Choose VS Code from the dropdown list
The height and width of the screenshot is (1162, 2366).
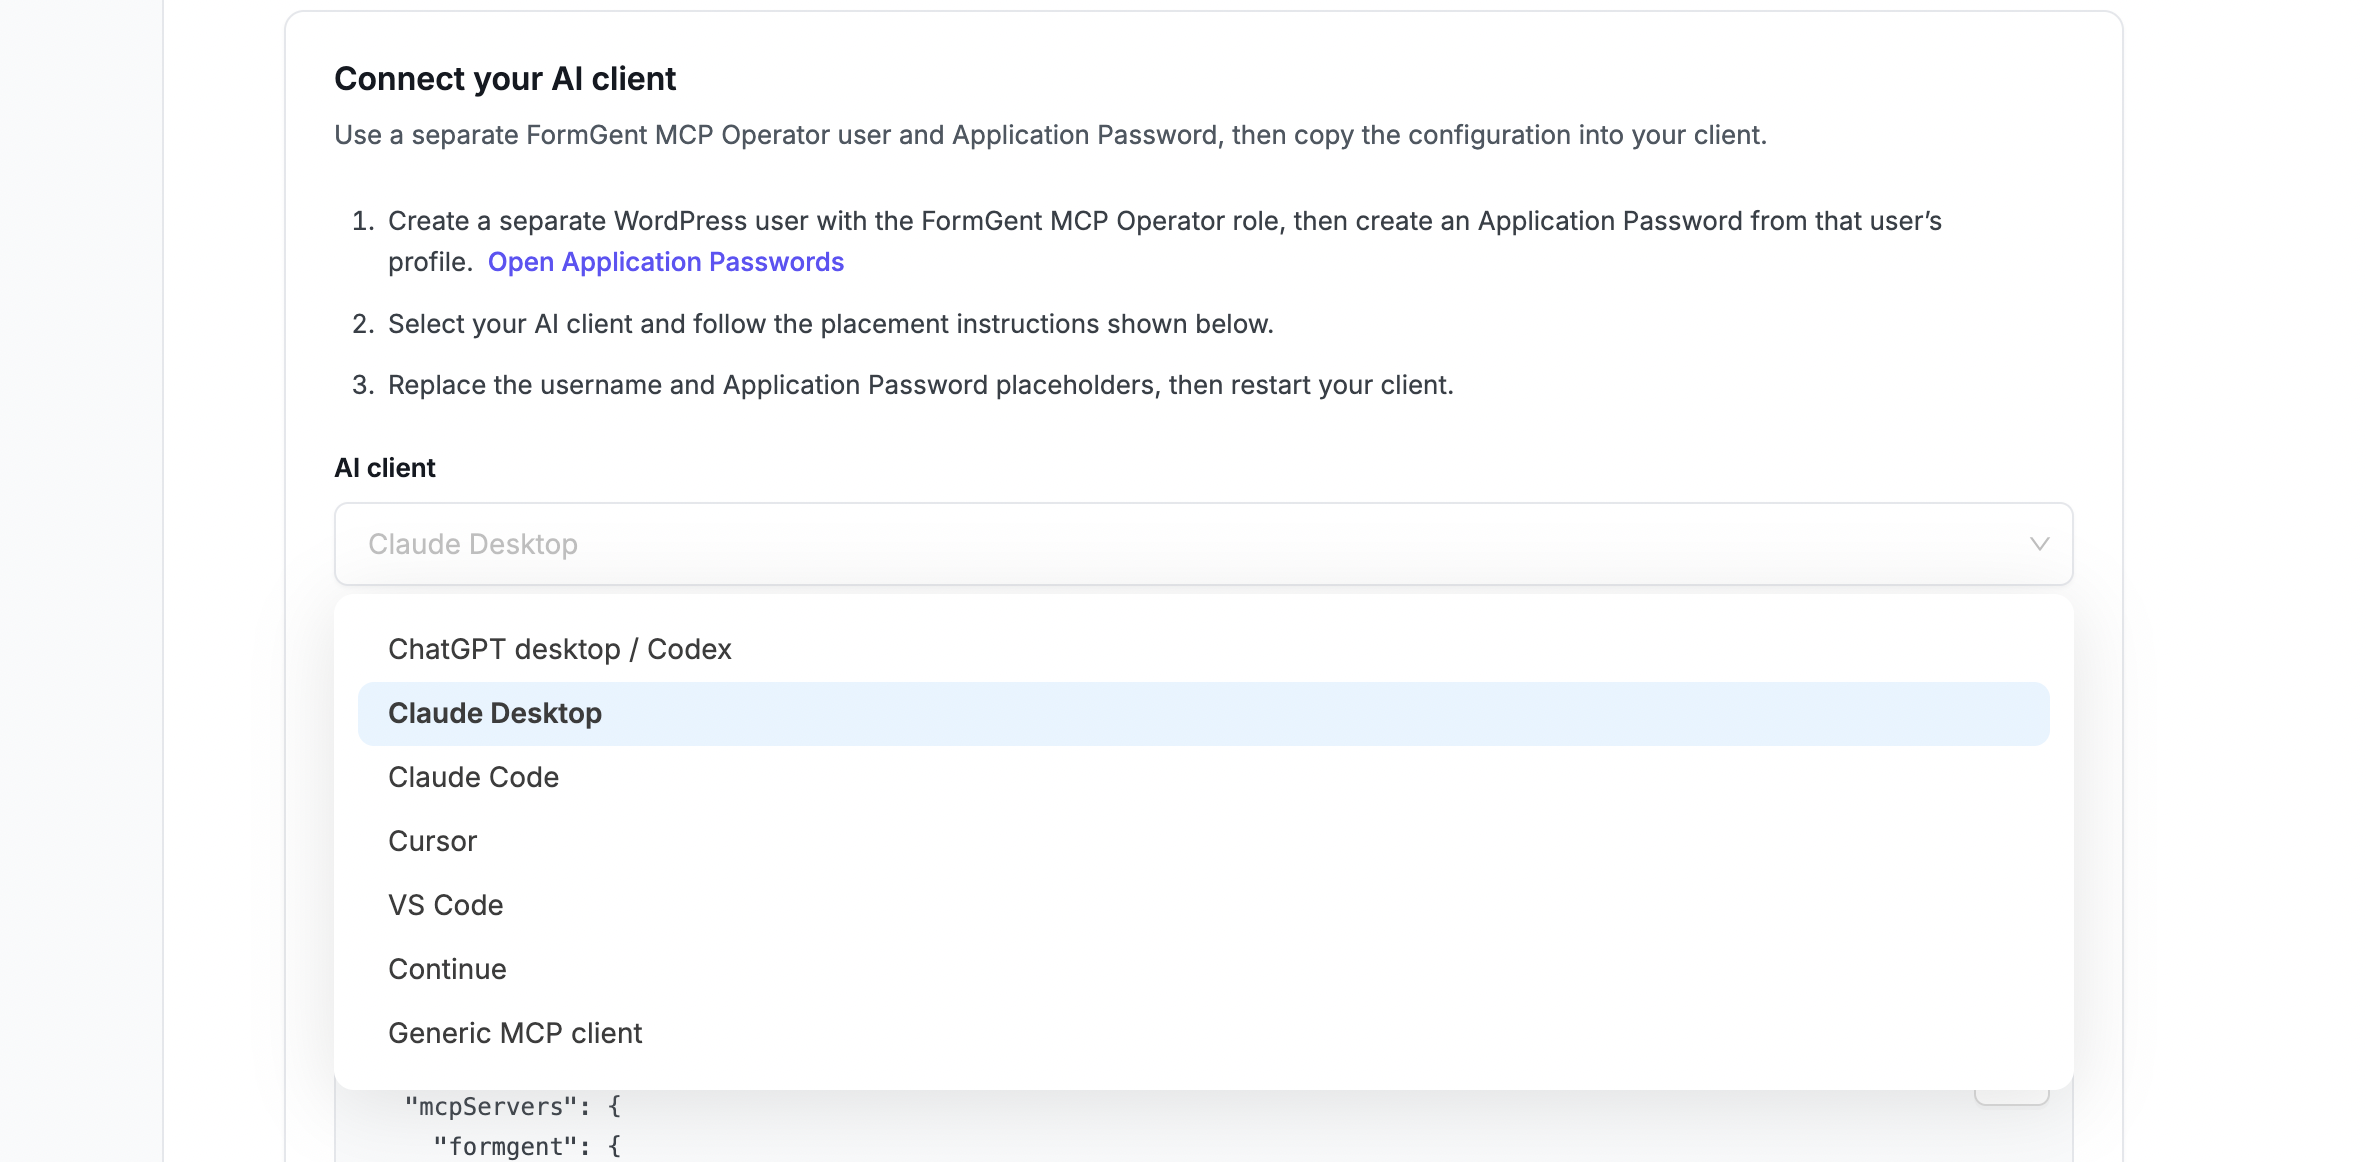pos(1204,906)
